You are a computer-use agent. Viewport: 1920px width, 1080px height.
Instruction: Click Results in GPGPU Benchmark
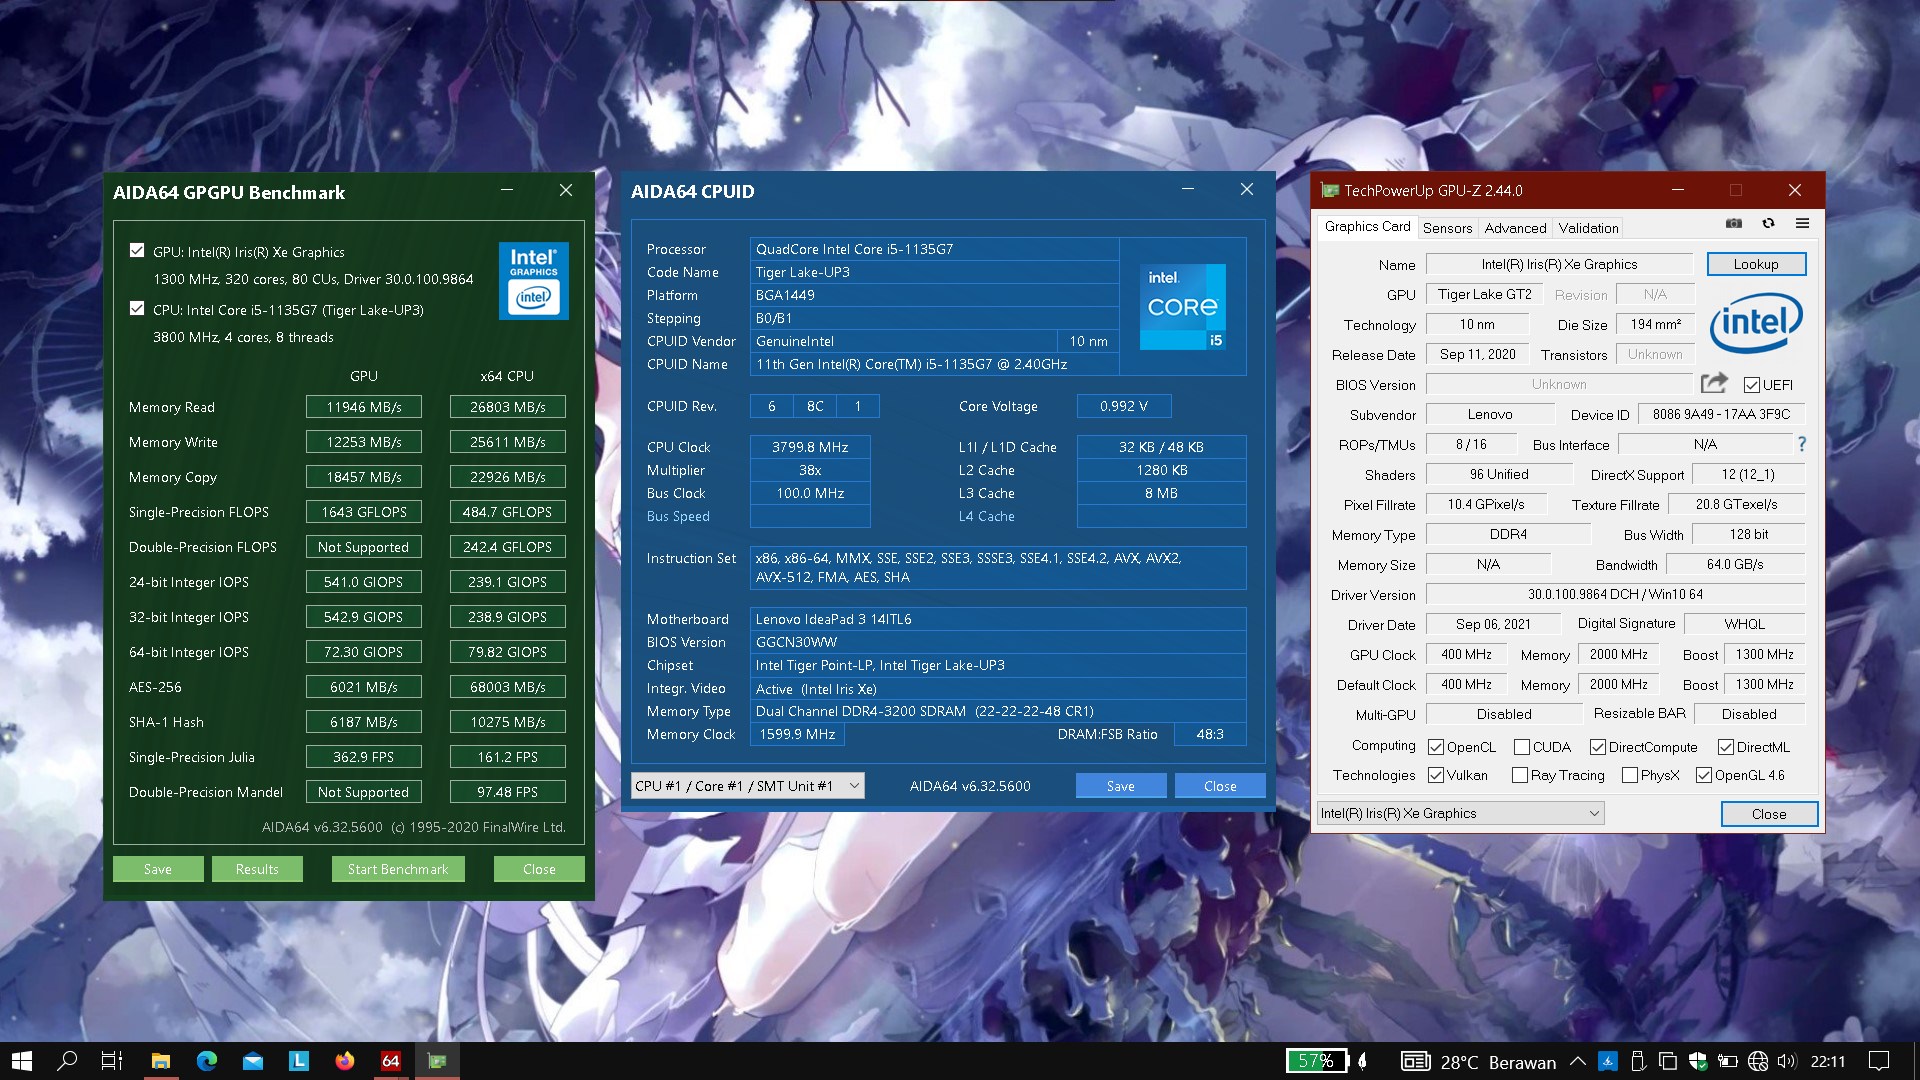pyautogui.click(x=257, y=869)
